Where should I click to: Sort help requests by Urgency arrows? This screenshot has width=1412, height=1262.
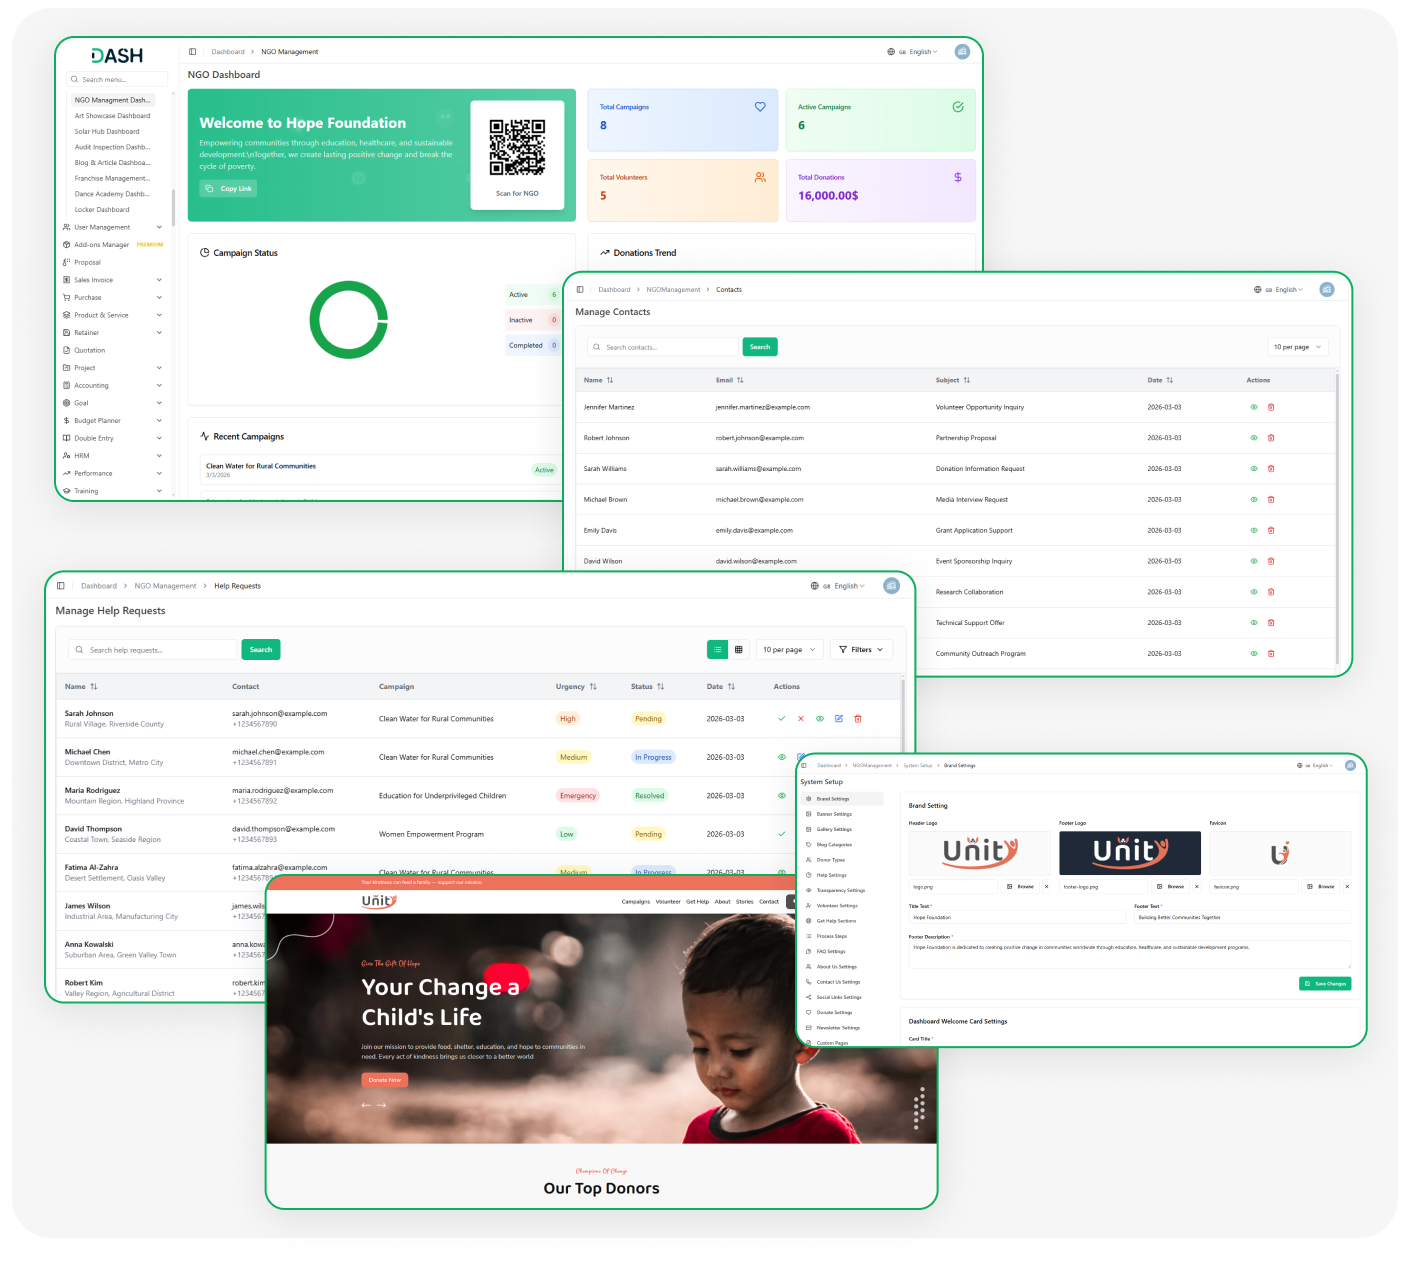click(593, 687)
